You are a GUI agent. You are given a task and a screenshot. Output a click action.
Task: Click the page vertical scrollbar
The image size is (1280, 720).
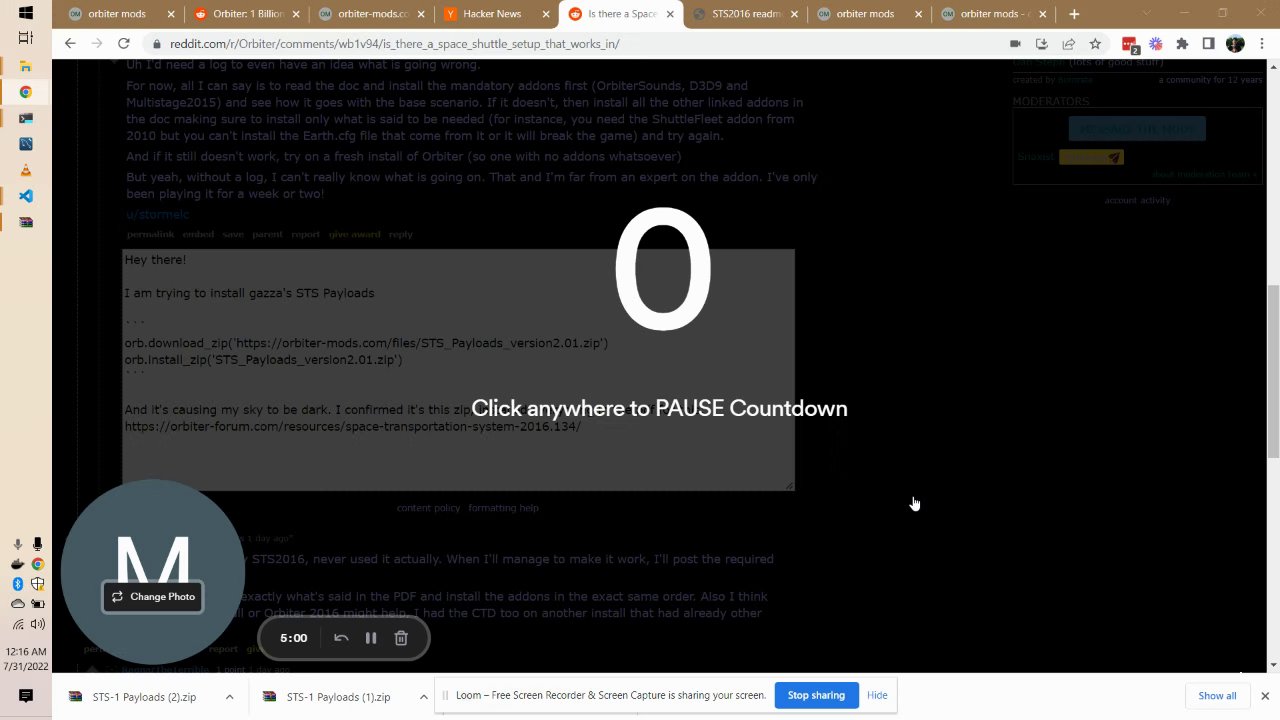pyautogui.click(x=1273, y=370)
